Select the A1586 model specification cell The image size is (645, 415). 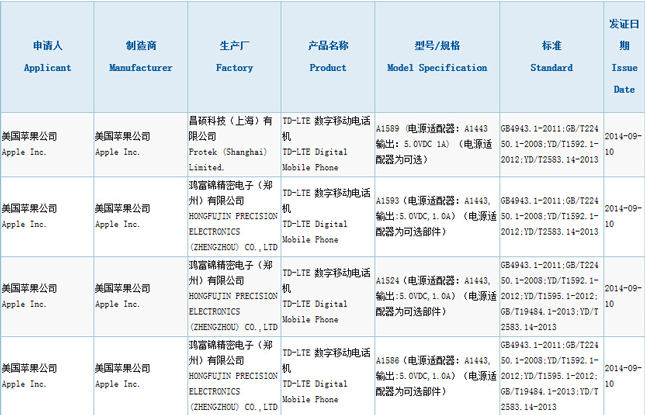pos(435,375)
